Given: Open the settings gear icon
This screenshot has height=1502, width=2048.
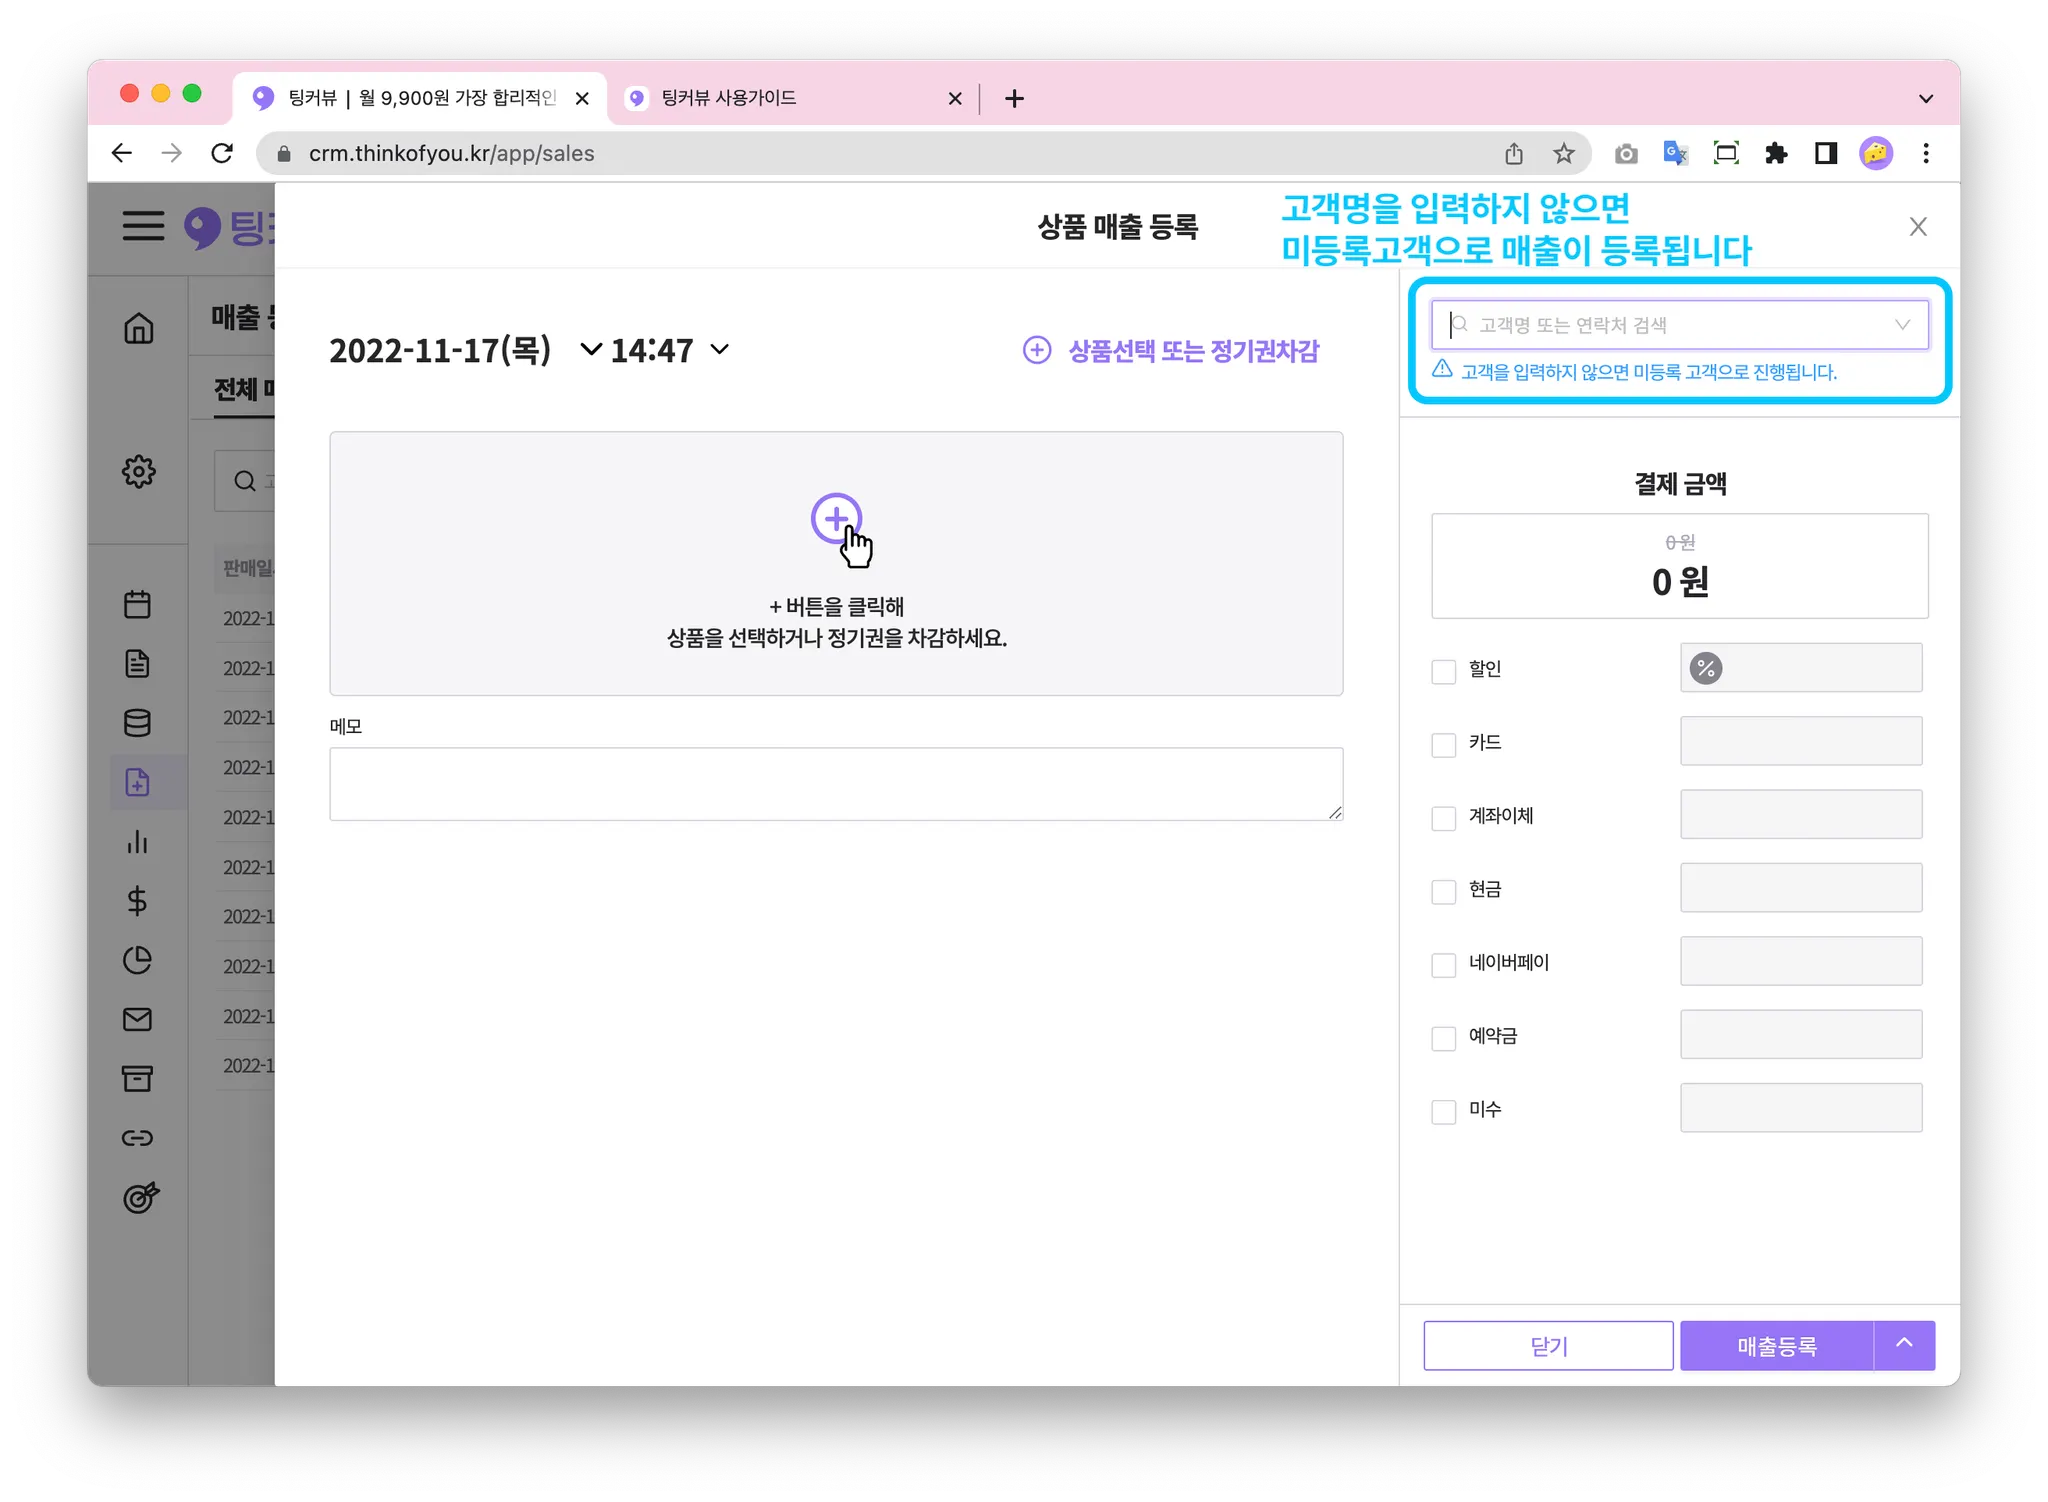Looking at the screenshot, I should click(138, 471).
